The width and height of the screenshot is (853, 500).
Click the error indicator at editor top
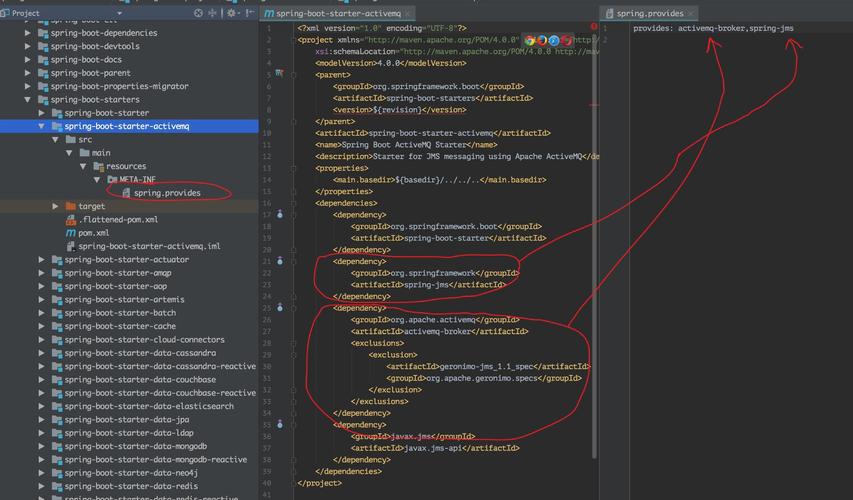[594, 26]
